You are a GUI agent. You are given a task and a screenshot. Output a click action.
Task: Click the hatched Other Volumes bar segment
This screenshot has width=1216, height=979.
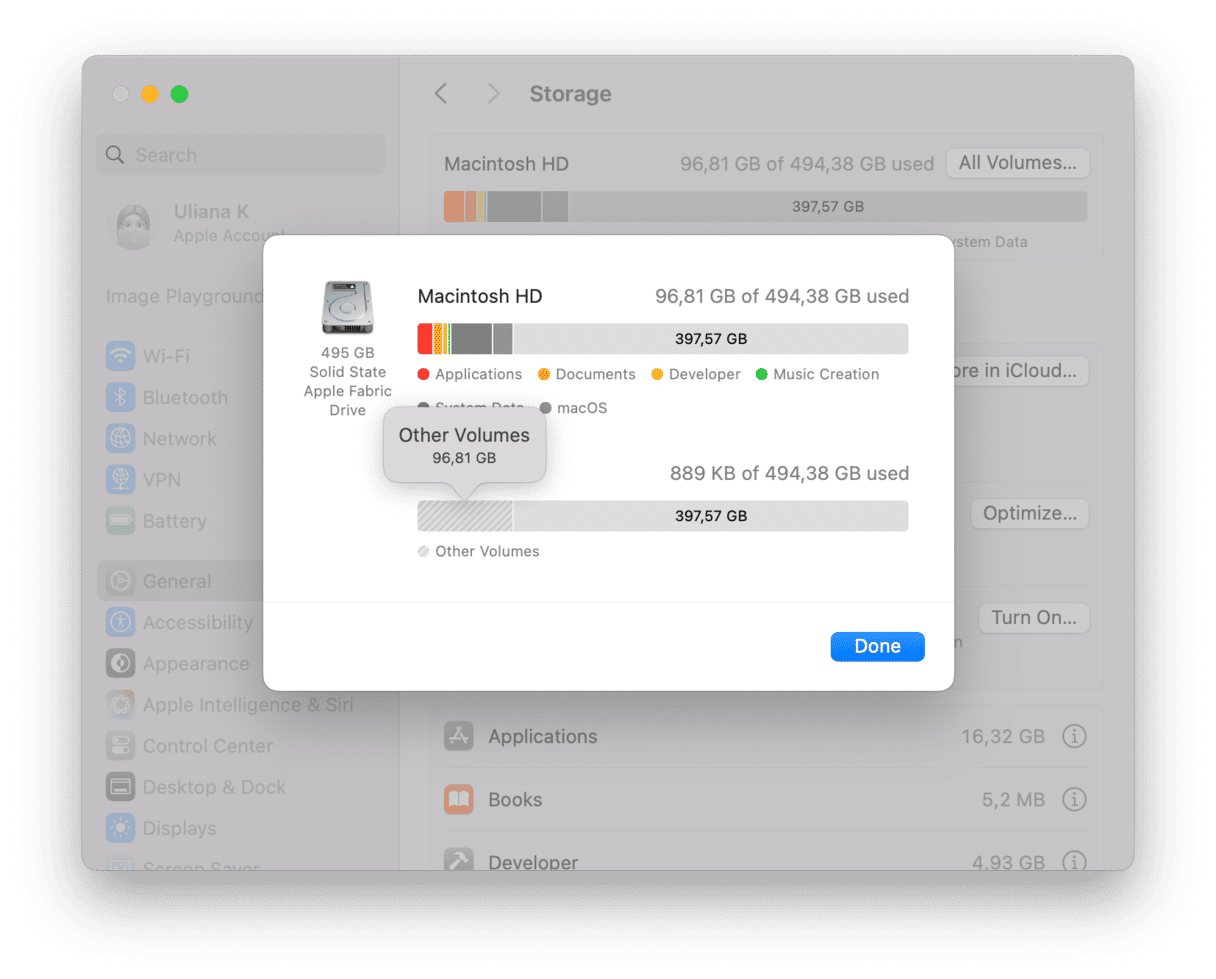click(x=465, y=516)
